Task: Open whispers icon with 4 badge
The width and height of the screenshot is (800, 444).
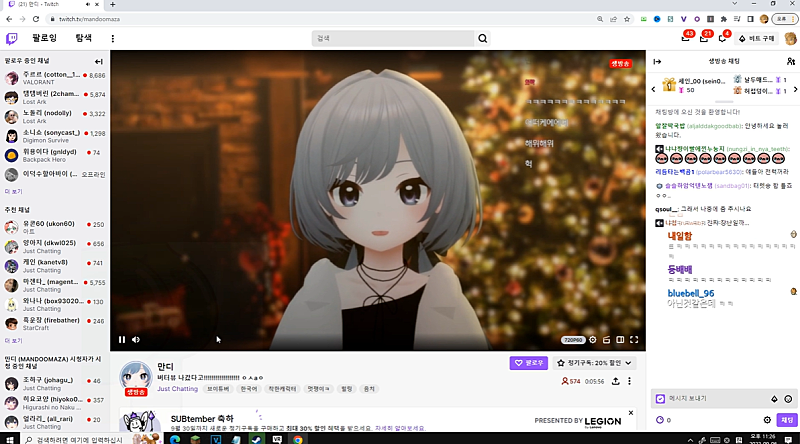Action: tap(722, 38)
